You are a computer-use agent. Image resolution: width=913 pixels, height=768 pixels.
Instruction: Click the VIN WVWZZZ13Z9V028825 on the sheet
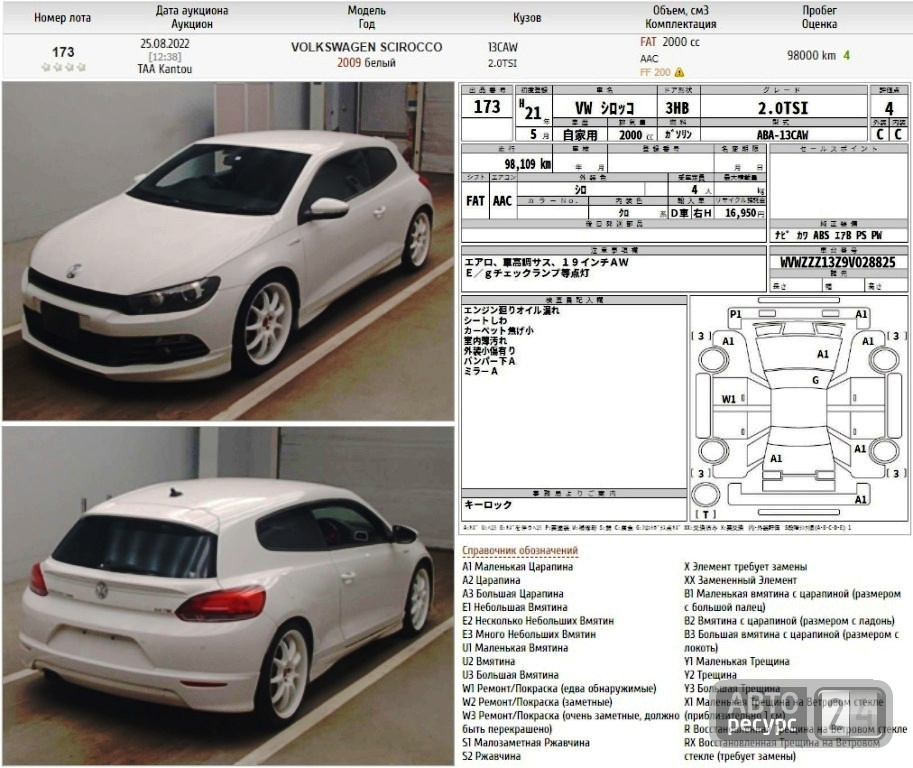tap(837, 262)
